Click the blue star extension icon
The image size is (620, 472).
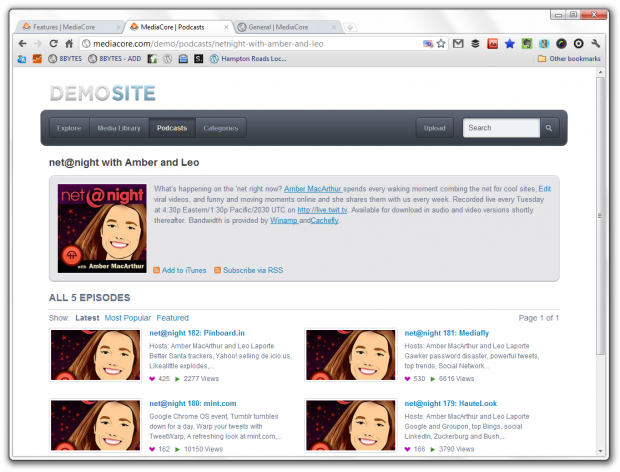click(x=510, y=43)
